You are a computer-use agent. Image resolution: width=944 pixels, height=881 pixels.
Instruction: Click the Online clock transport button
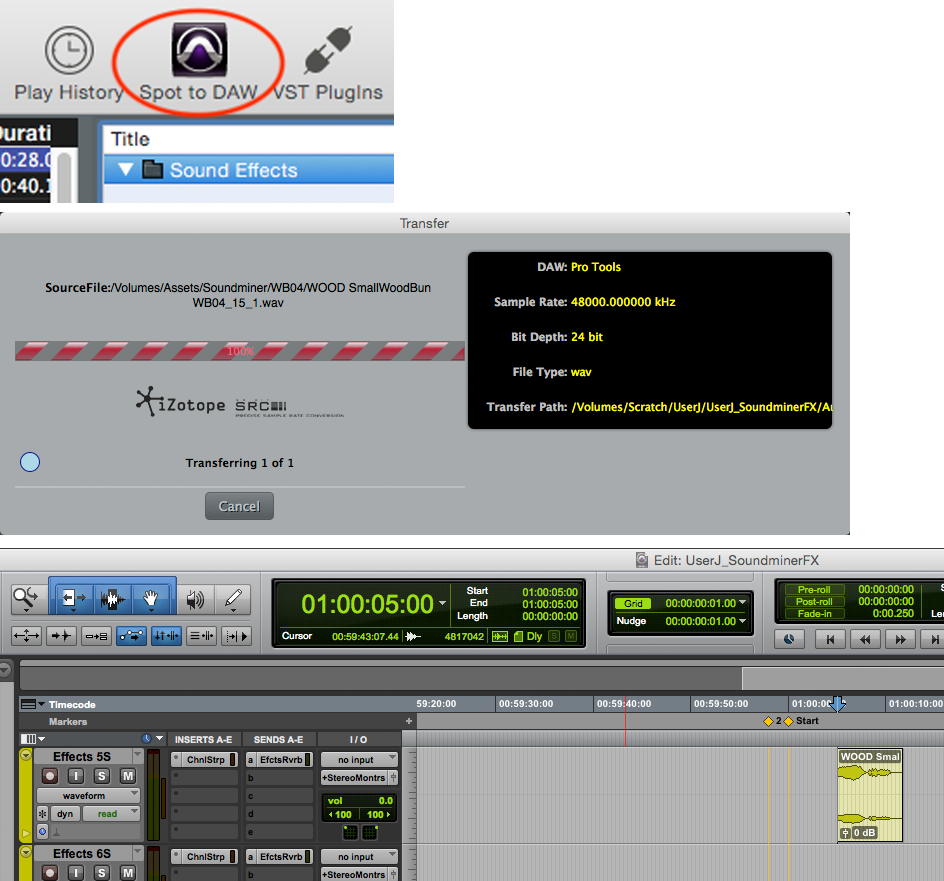(789, 640)
